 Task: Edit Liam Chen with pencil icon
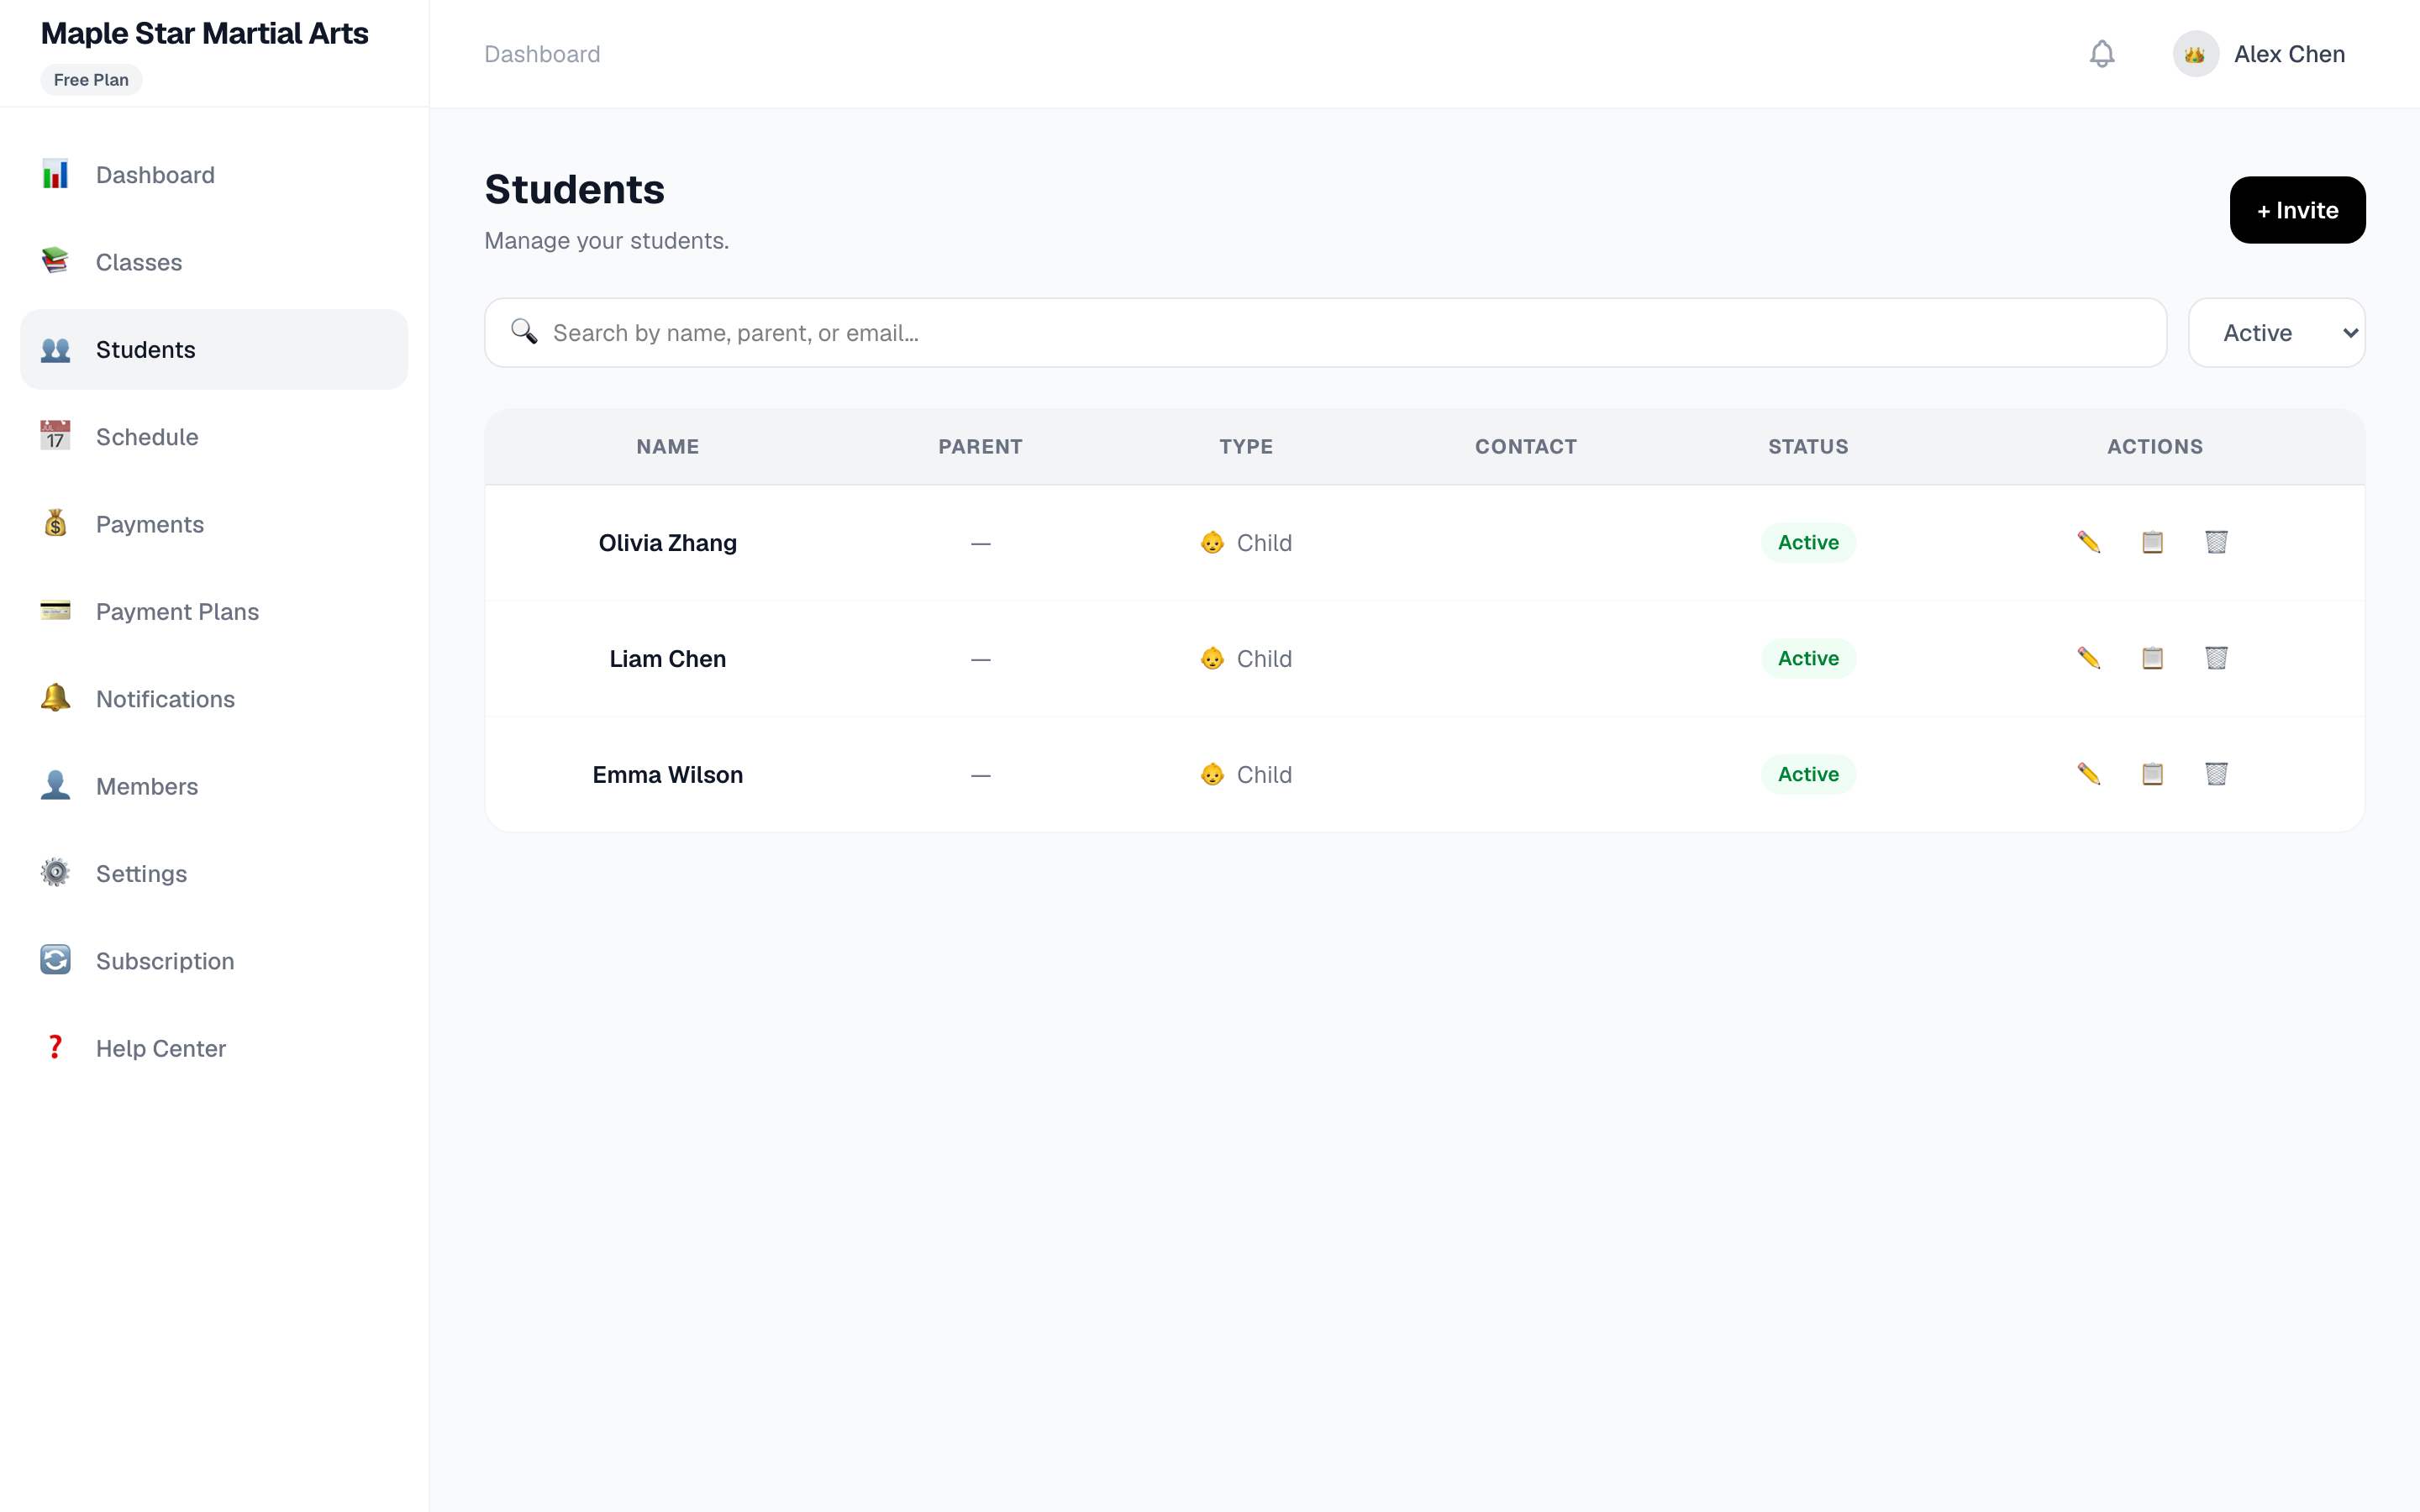coord(2088,658)
